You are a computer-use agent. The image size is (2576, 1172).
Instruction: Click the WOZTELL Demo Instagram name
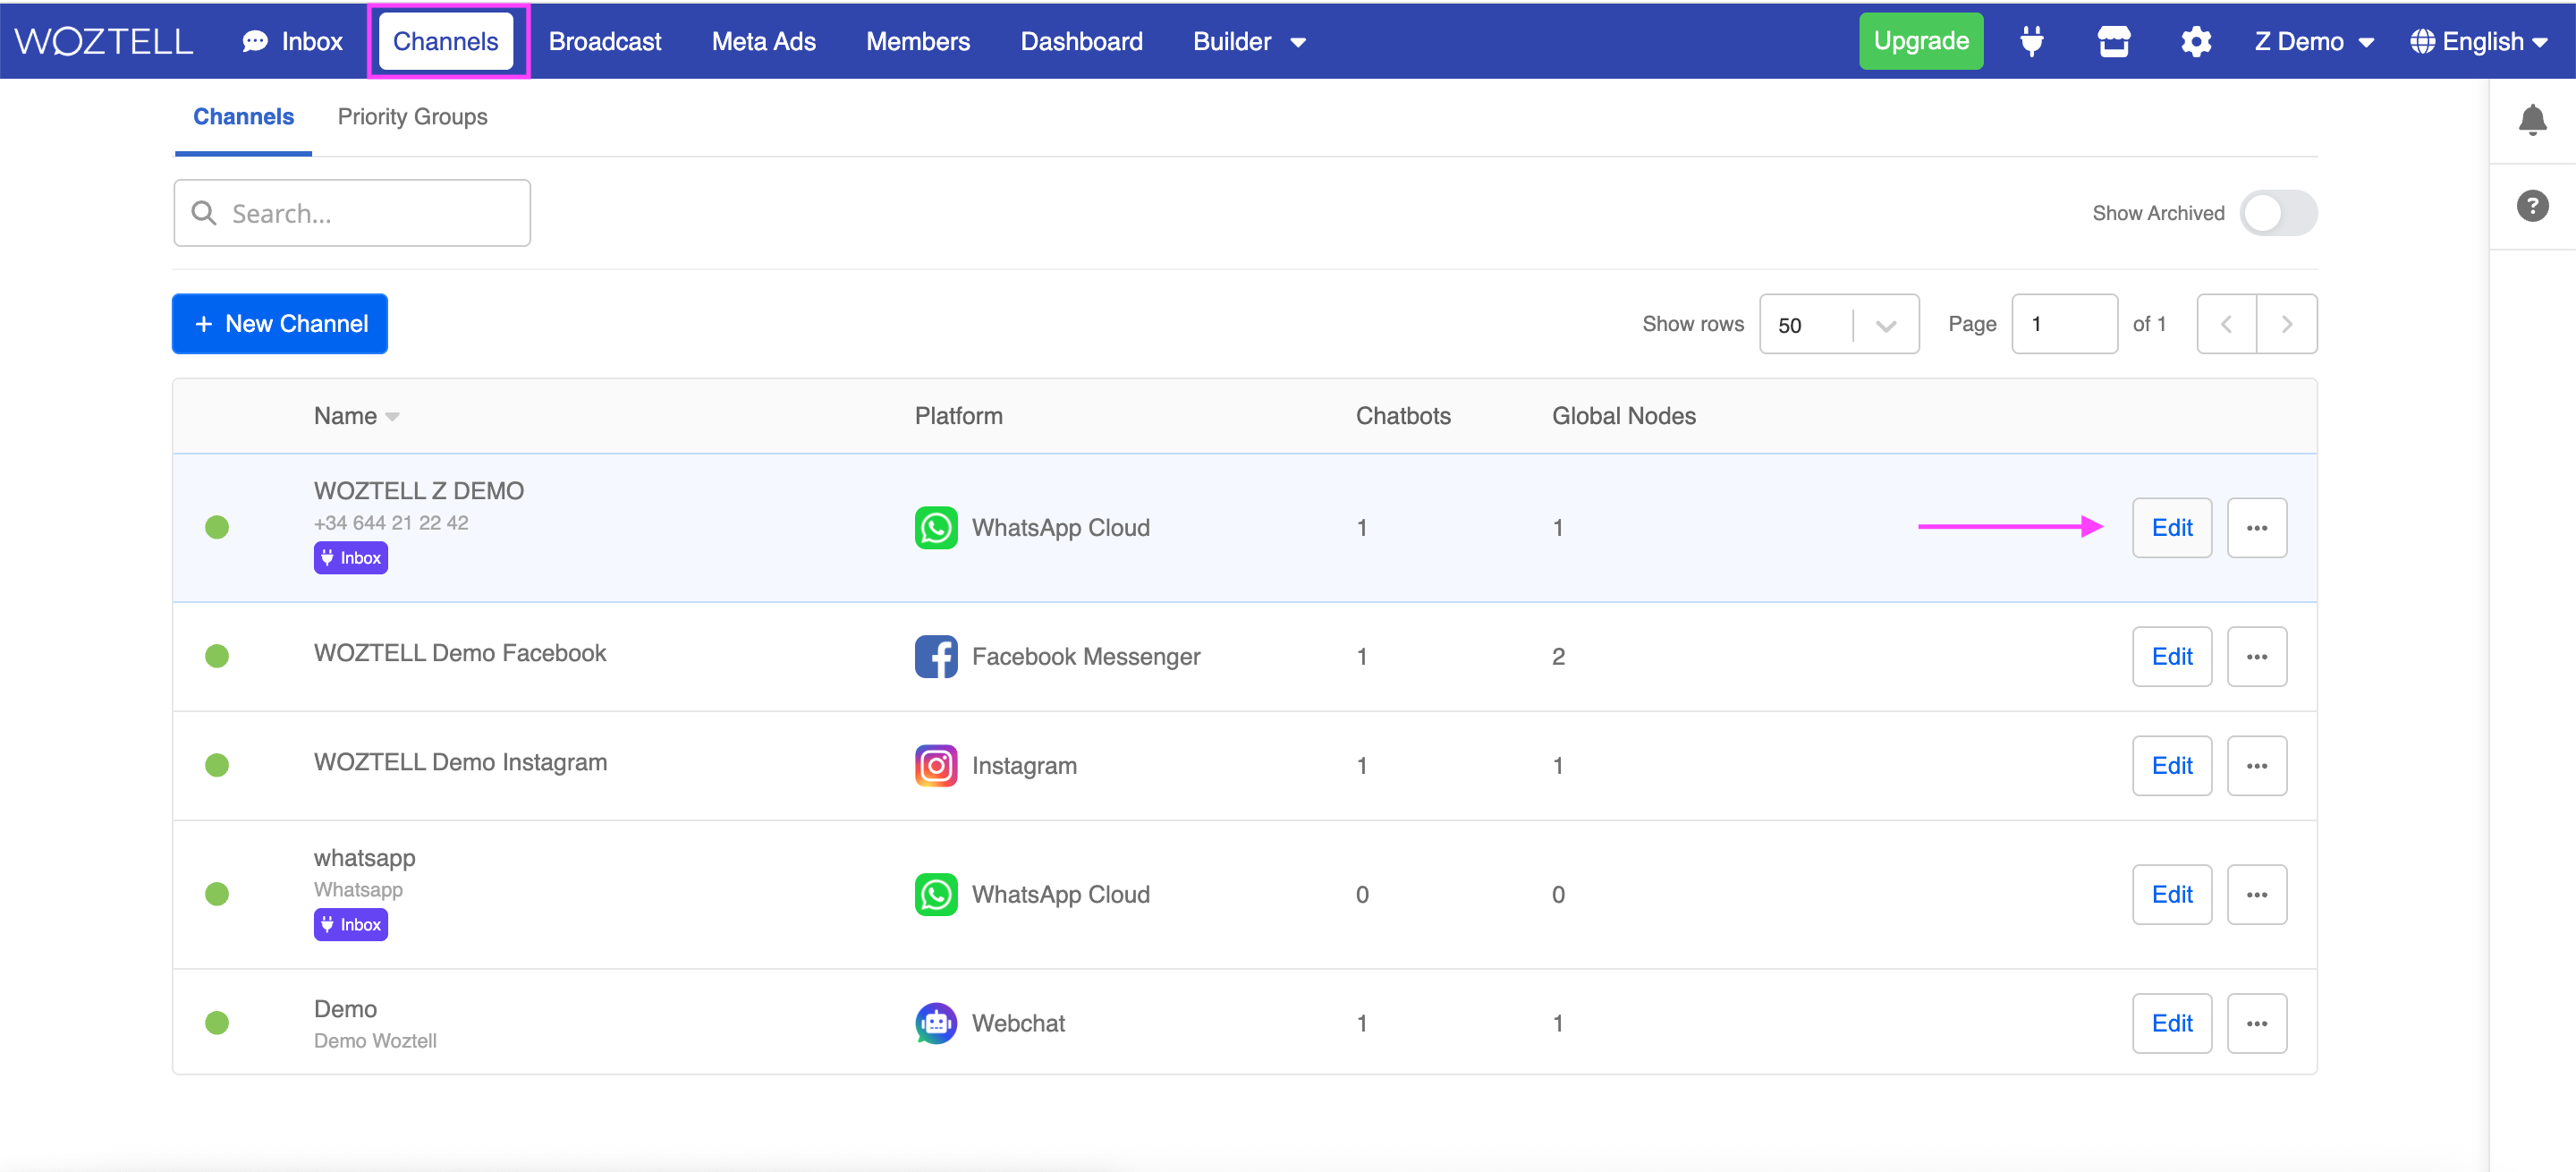pos(460,762)
